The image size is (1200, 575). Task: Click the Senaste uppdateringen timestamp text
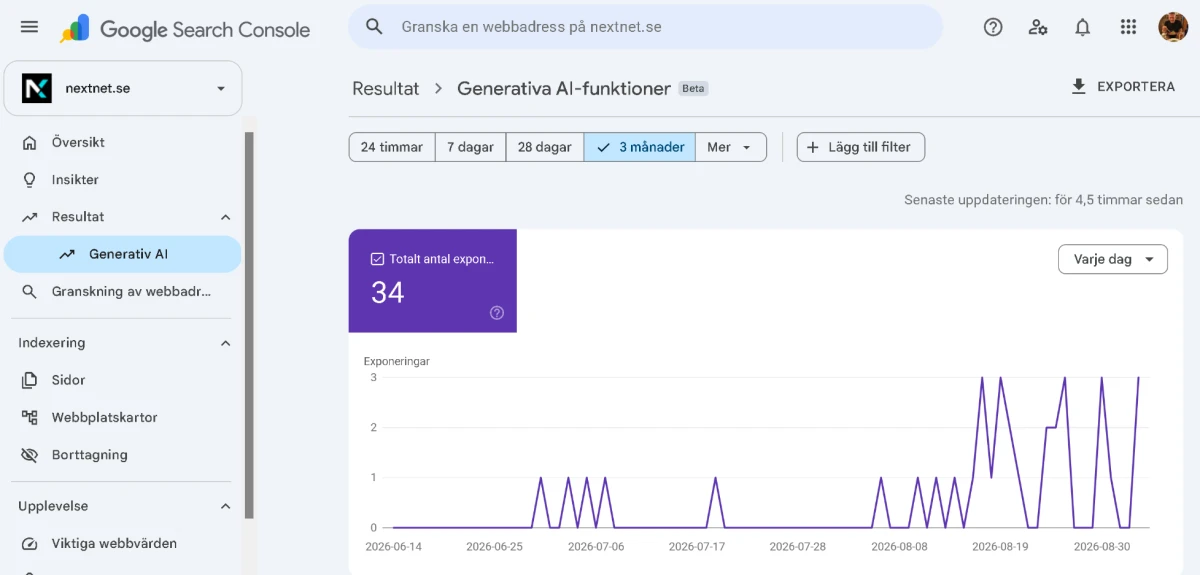(1043, 200)
